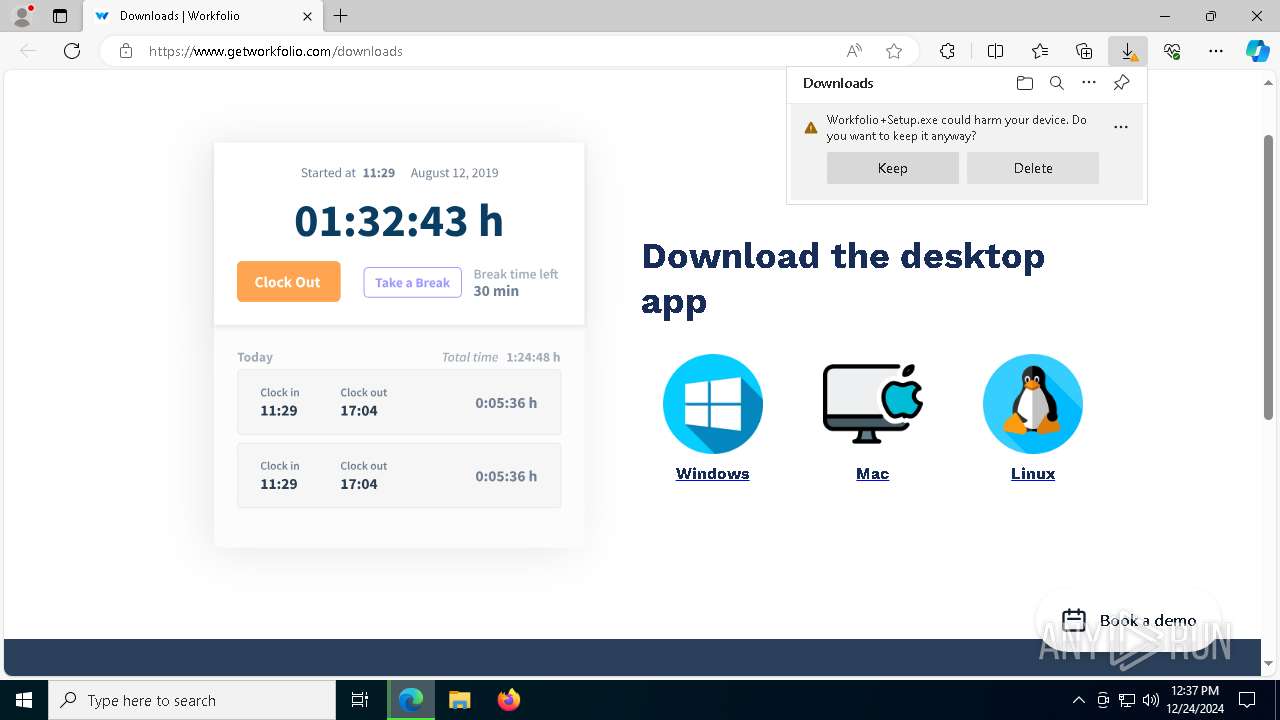Click the Take a Break button
This screenshot has width=1280, height=720.
pos(412,283)
